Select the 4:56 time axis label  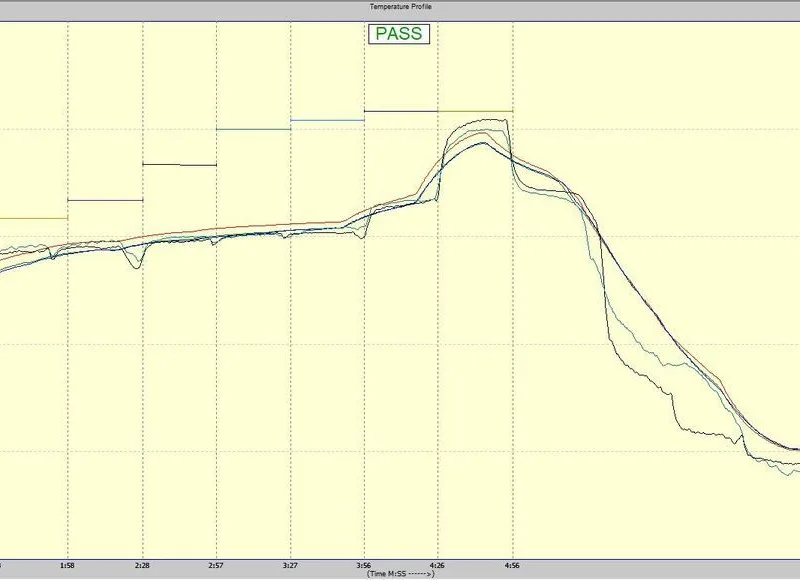(512, 565)
